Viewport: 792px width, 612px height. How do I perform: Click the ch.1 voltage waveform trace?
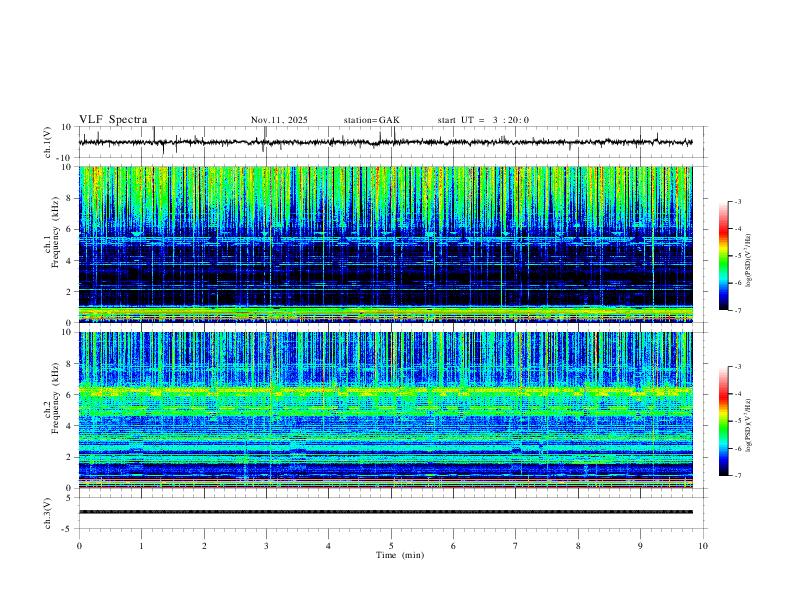[385, 142]
